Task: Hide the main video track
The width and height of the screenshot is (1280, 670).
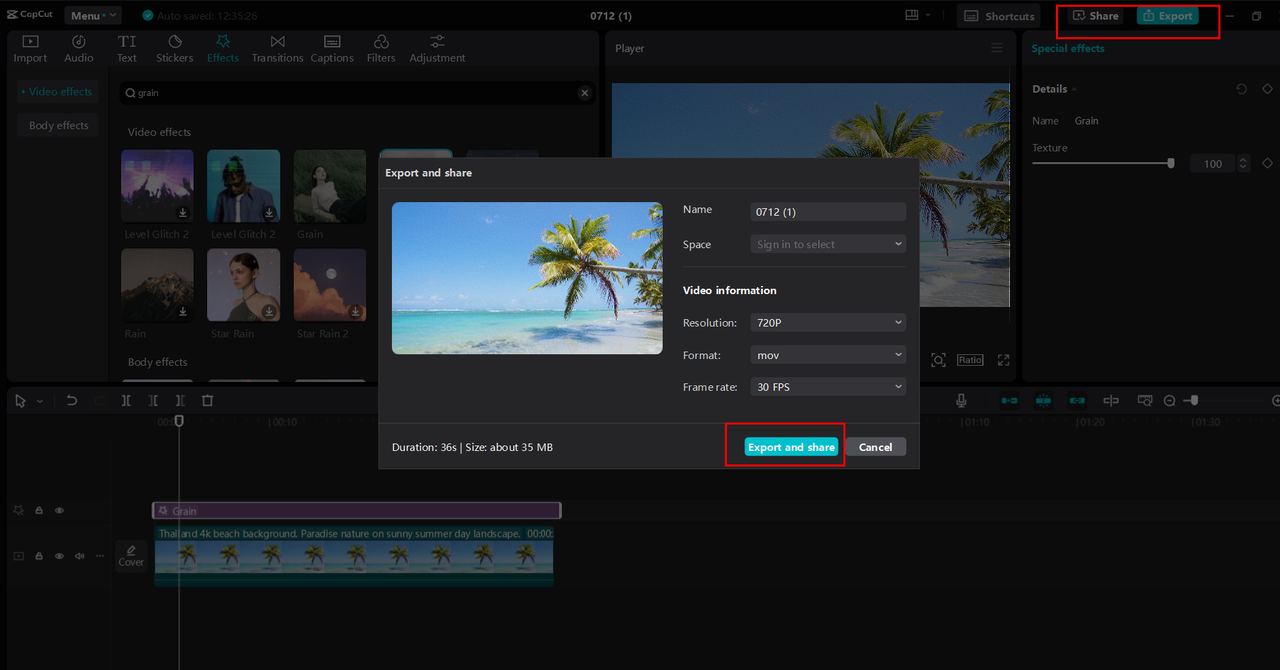Action: [x=59, y=556]
